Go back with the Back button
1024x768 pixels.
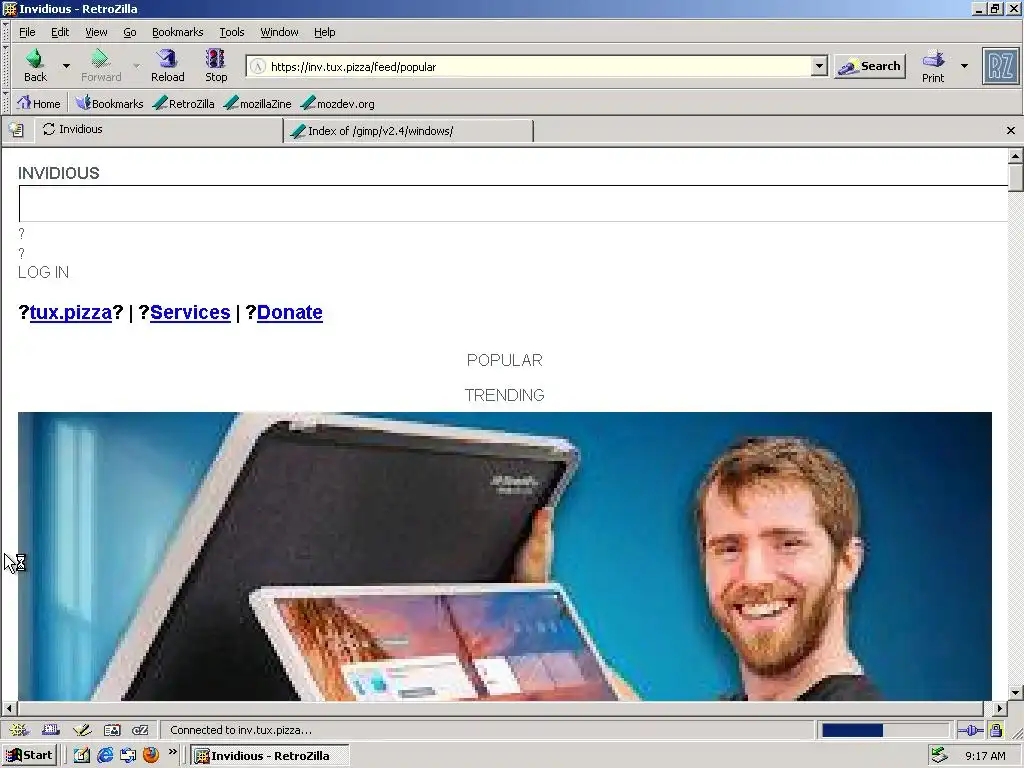coord(35,65)
